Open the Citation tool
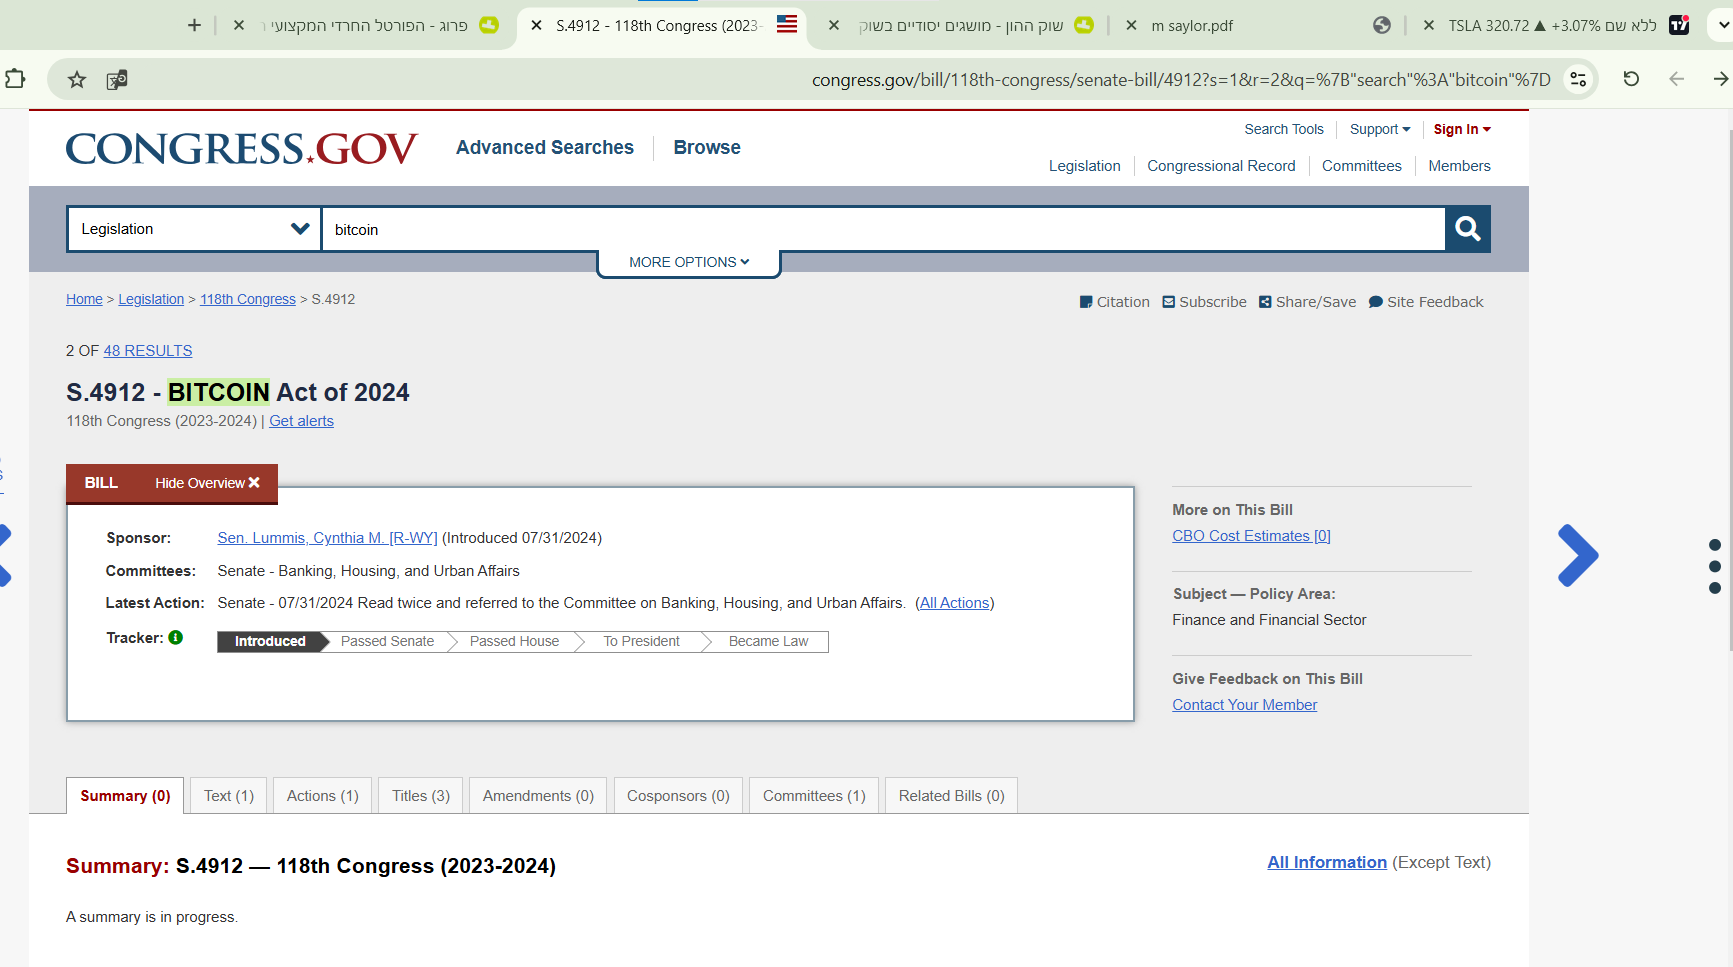Screen dimensions: 1733x967 (x=1114, y=302)
